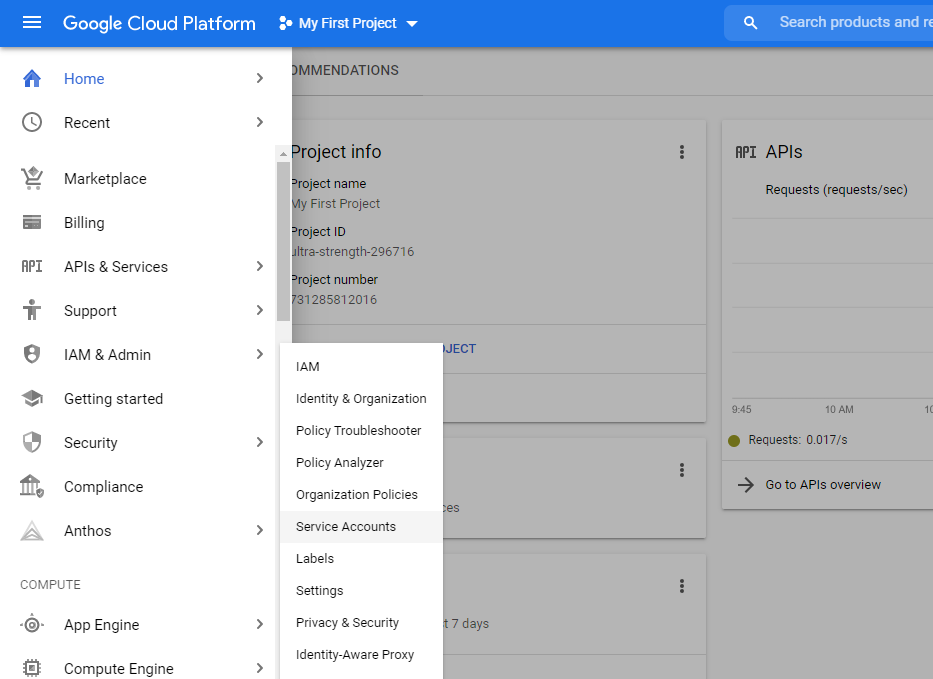Select Labels submenu item

(x=361, y=559)
